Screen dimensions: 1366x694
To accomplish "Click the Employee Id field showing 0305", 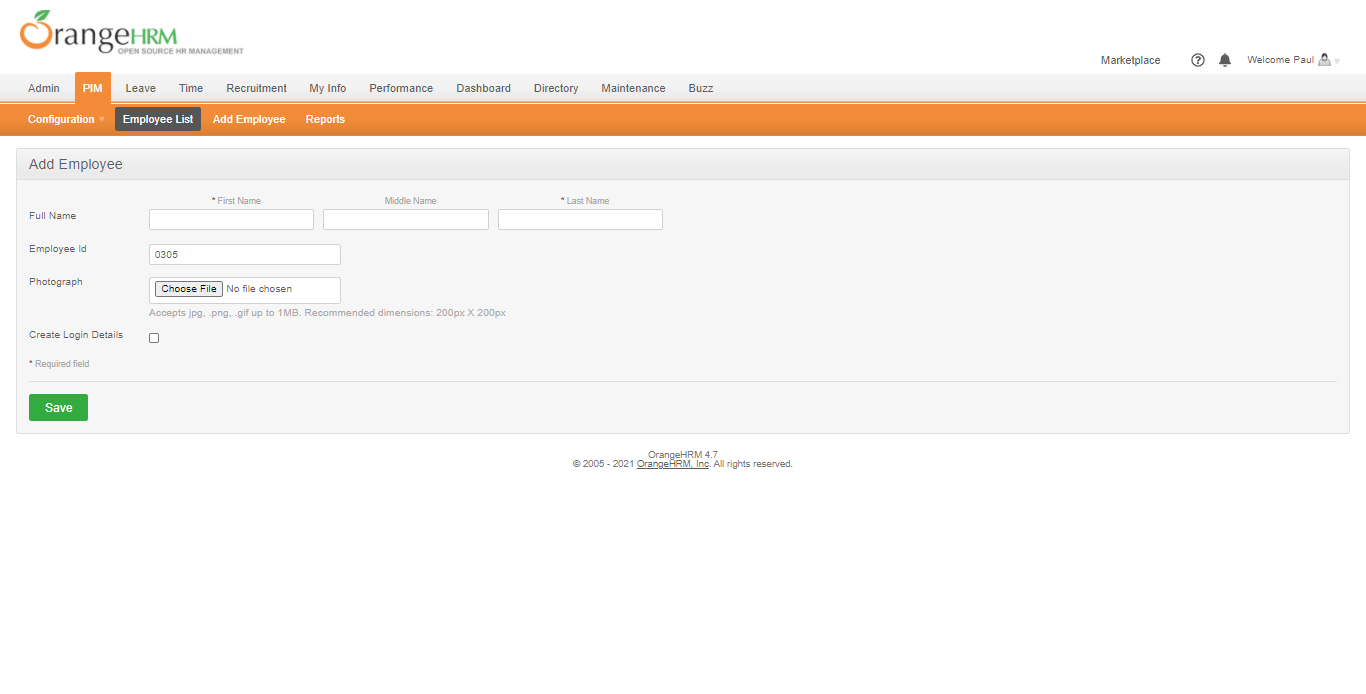I will (245, 255).
